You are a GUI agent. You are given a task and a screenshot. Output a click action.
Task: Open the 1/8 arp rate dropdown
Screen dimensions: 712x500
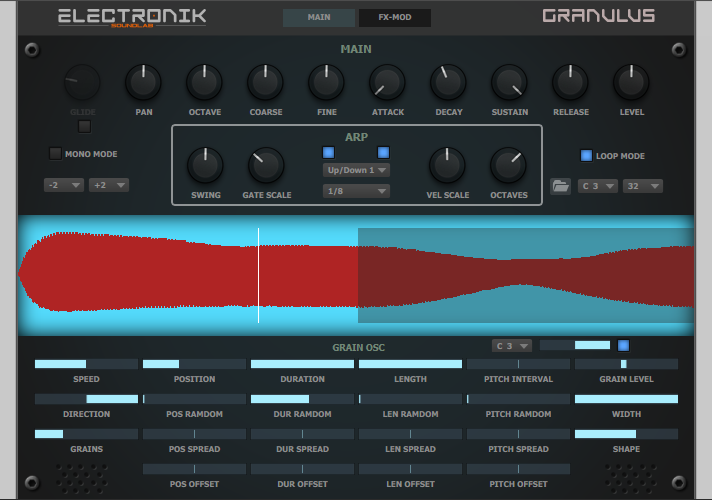click(356, 191)
